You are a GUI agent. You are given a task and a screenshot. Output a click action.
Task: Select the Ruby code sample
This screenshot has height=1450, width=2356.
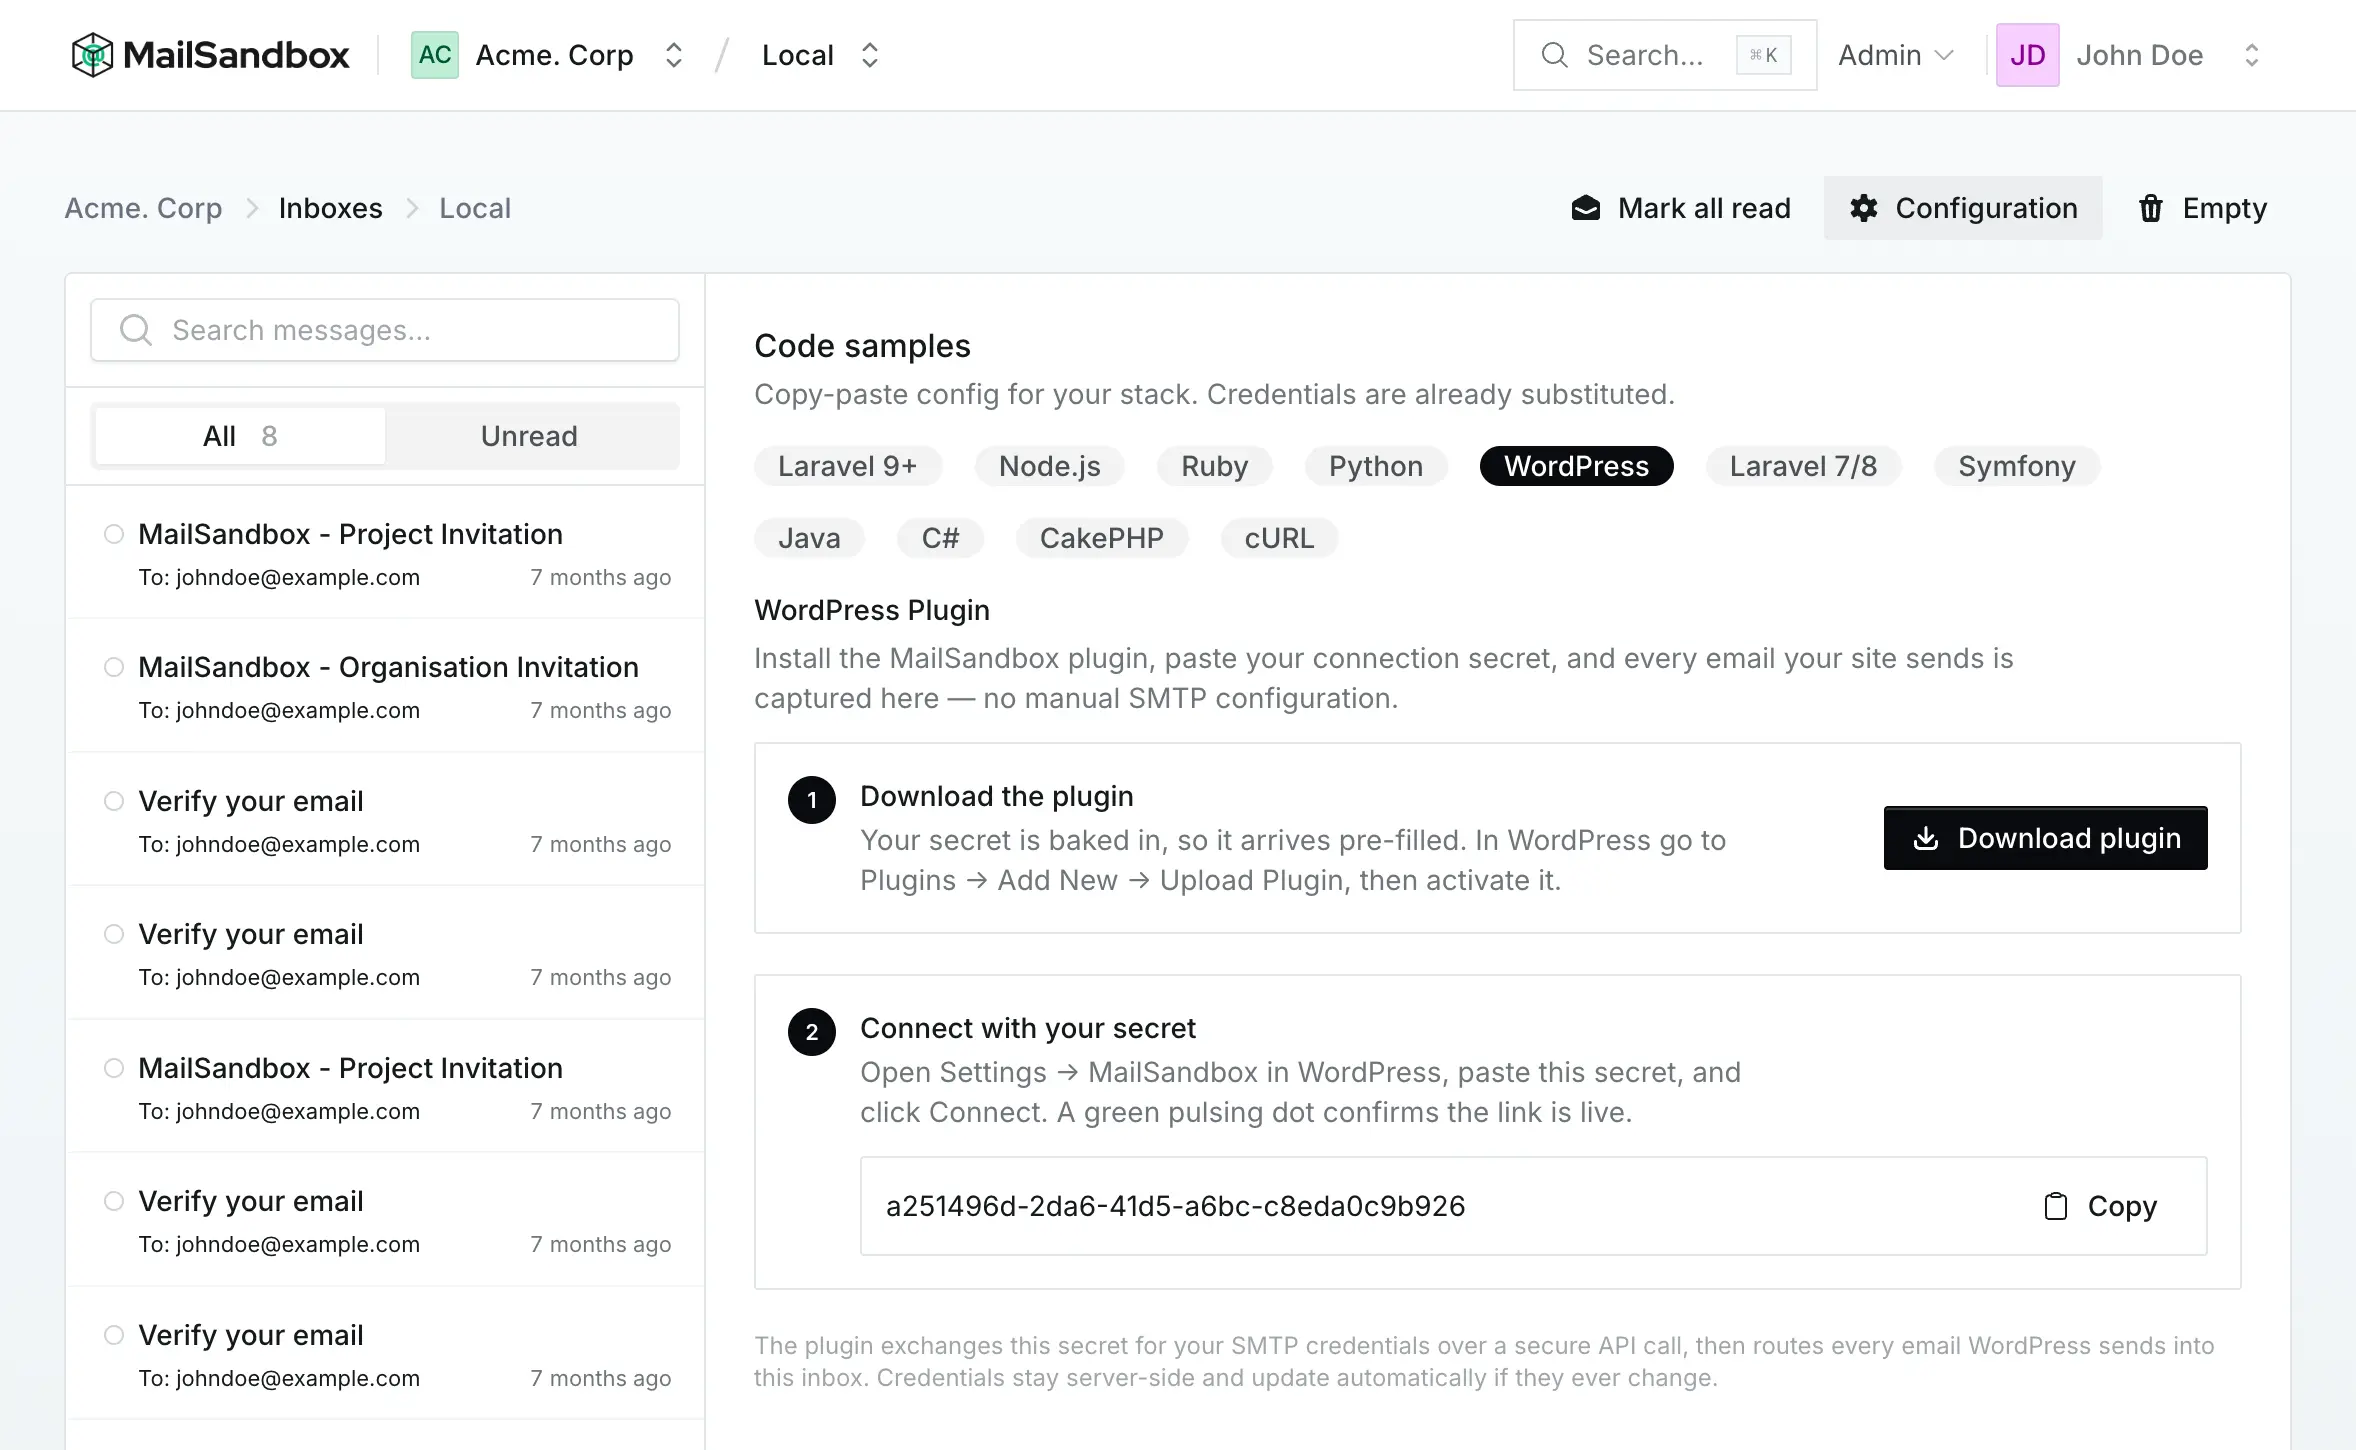pyautogui.click(x=1214, y=466)
